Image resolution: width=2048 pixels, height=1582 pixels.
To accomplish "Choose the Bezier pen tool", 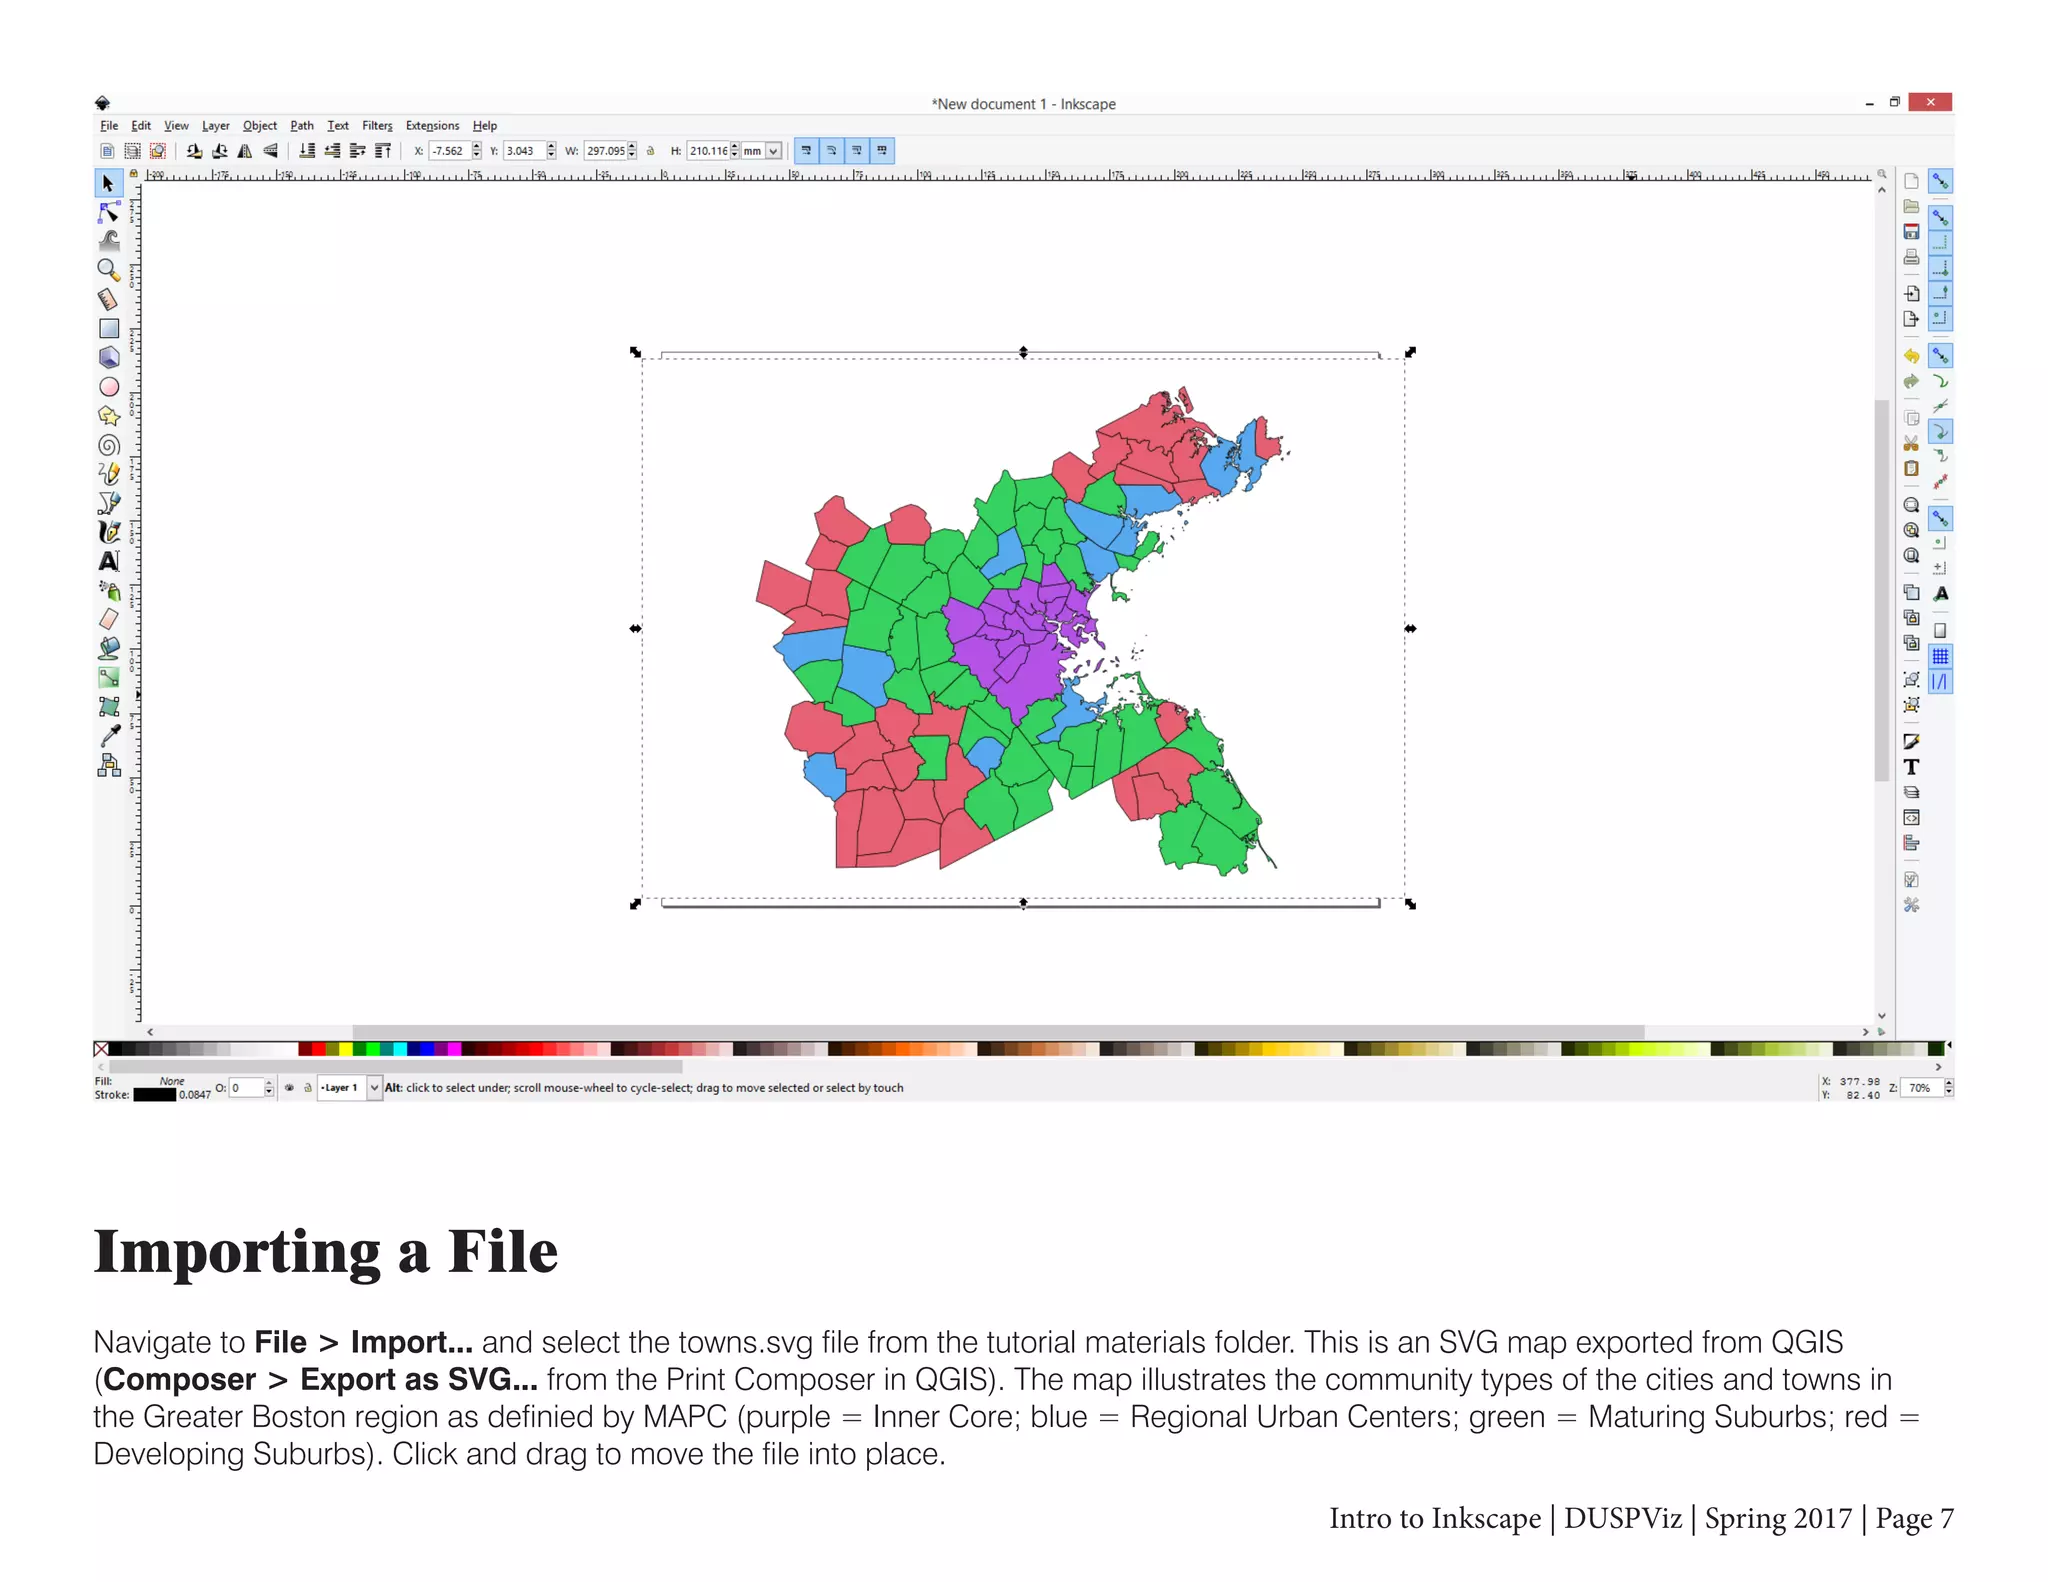I will [109, 503].
